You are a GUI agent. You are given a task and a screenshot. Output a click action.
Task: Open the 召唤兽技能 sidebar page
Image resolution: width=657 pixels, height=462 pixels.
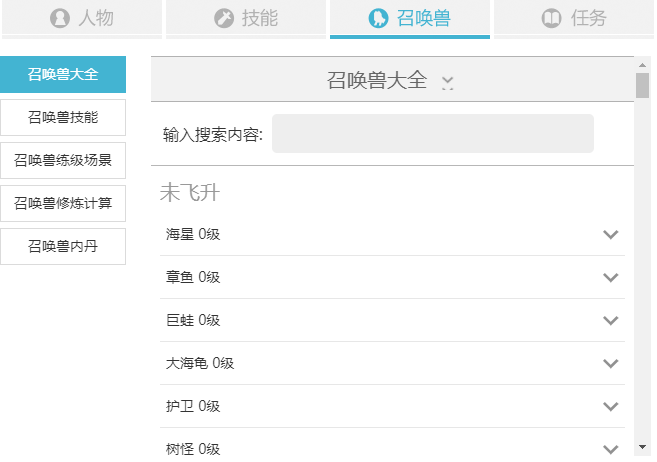63,117
